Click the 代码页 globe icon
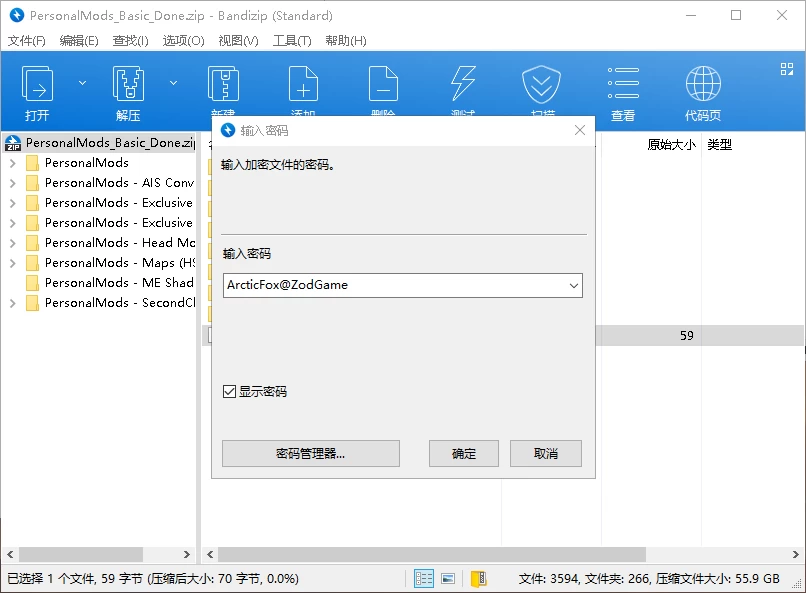This screenshot has height=593, width=806. [x=703, y=83]
